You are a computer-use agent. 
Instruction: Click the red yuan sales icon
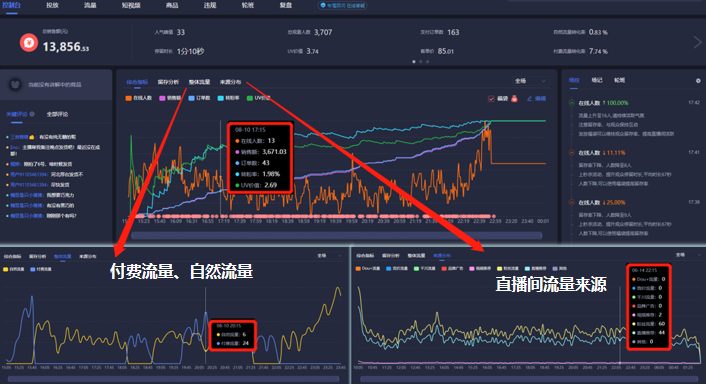[29, 43]
